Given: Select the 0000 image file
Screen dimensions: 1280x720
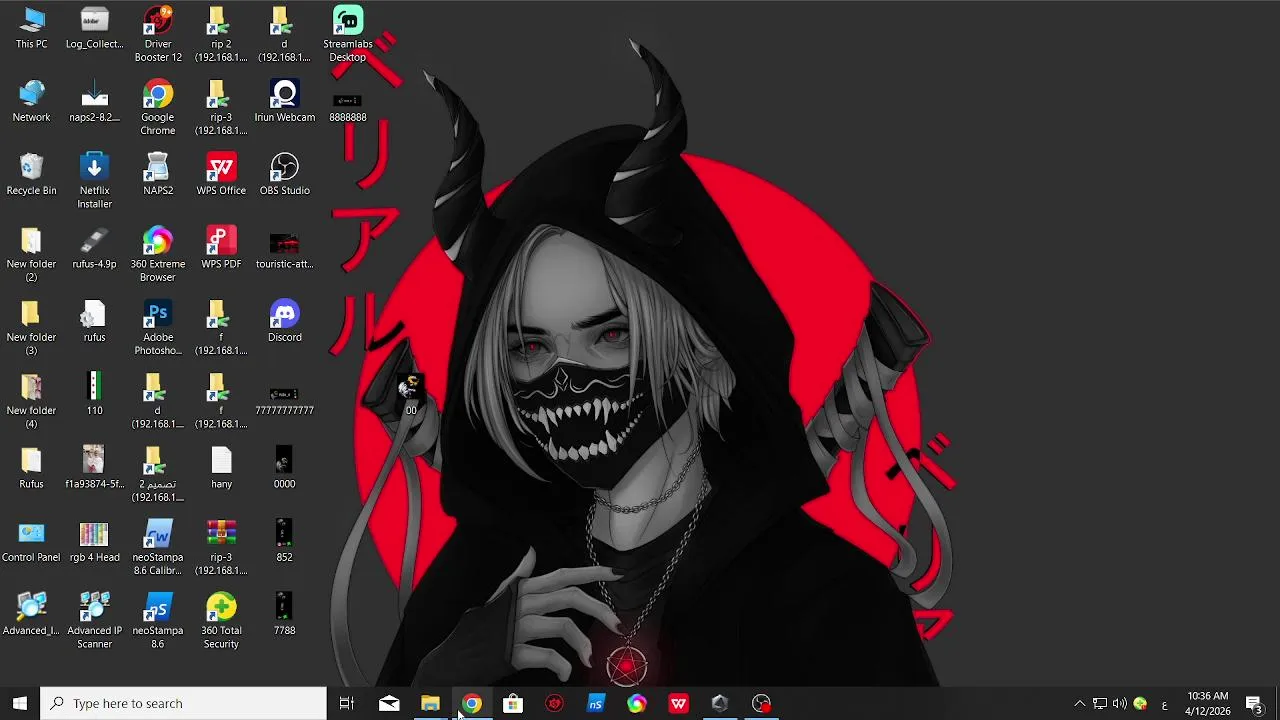Looking at the screenshot, I should click(284, 467).
